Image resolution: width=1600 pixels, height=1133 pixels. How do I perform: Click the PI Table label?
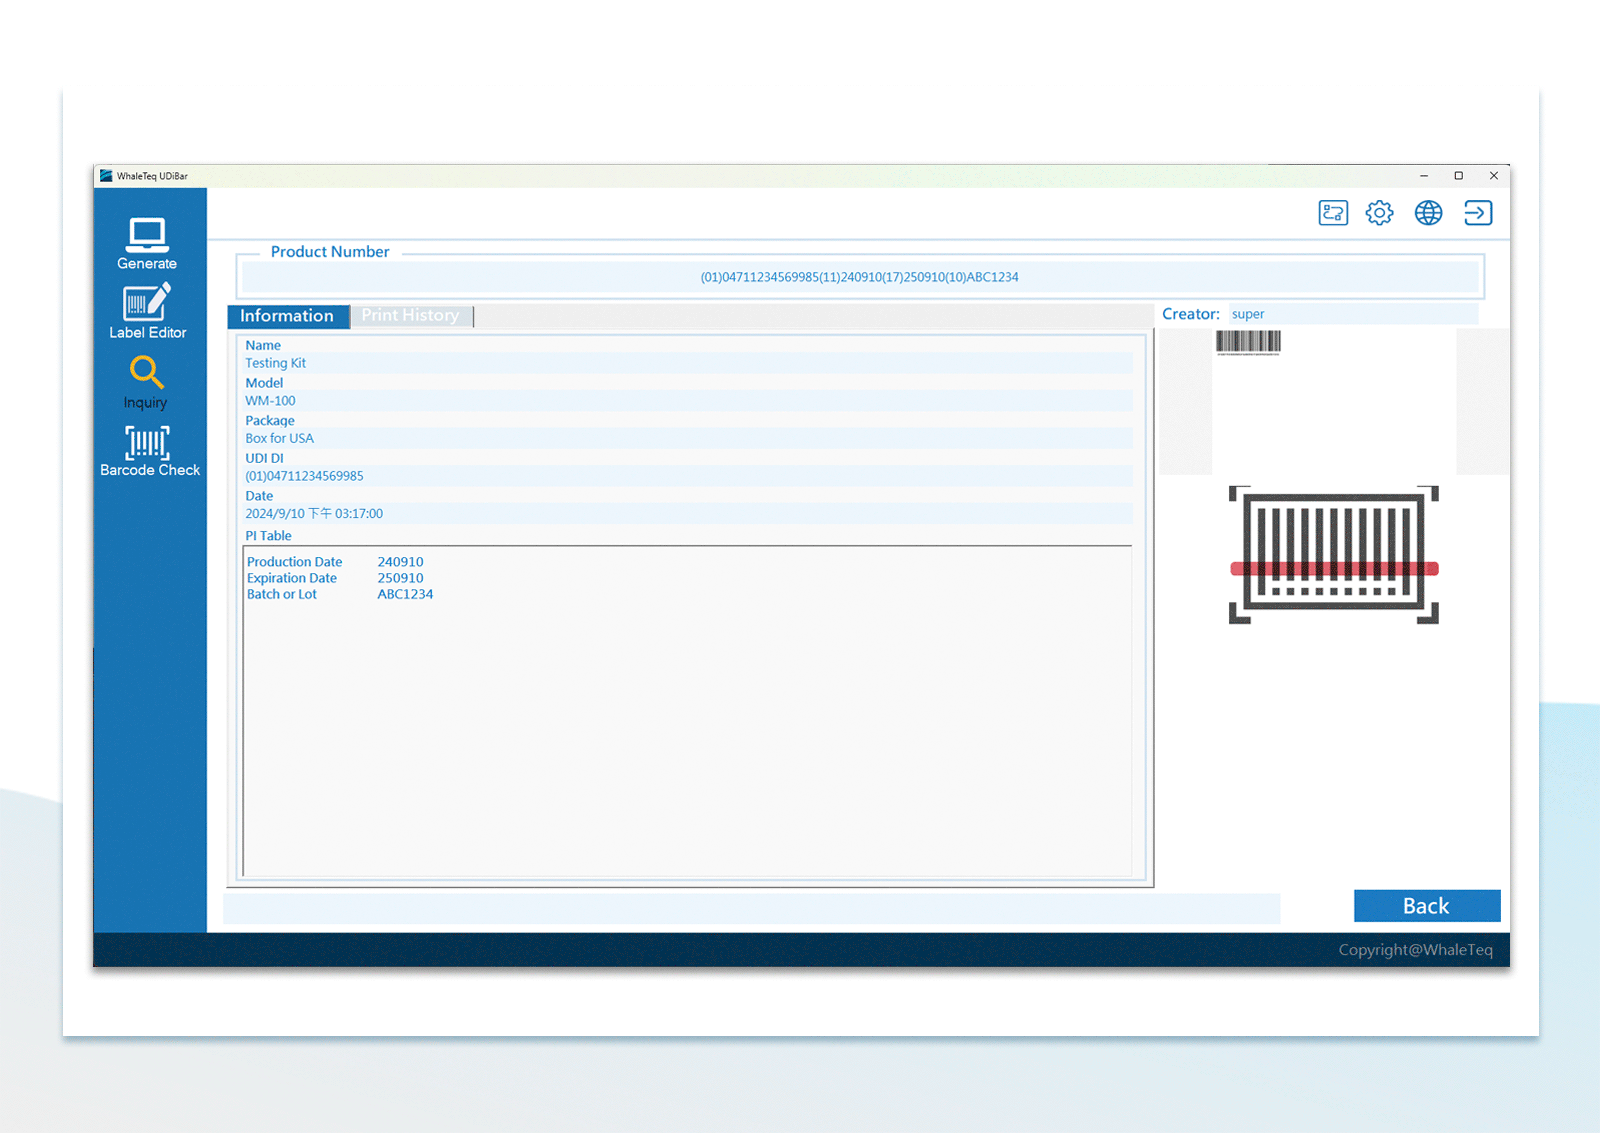point(268,536)
